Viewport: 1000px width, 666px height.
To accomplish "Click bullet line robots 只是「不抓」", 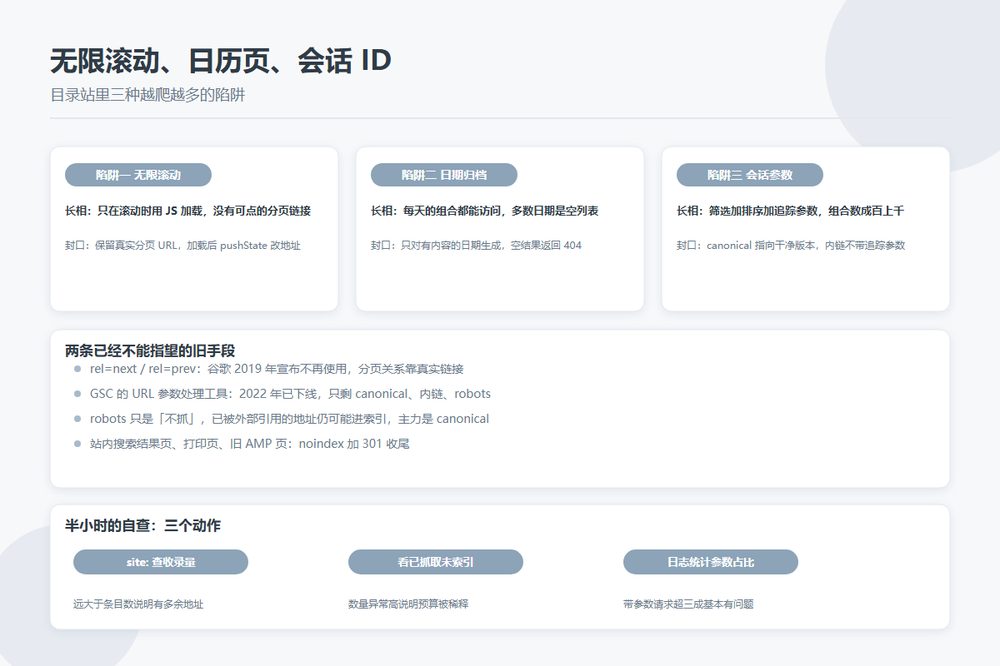I will 290,418.
